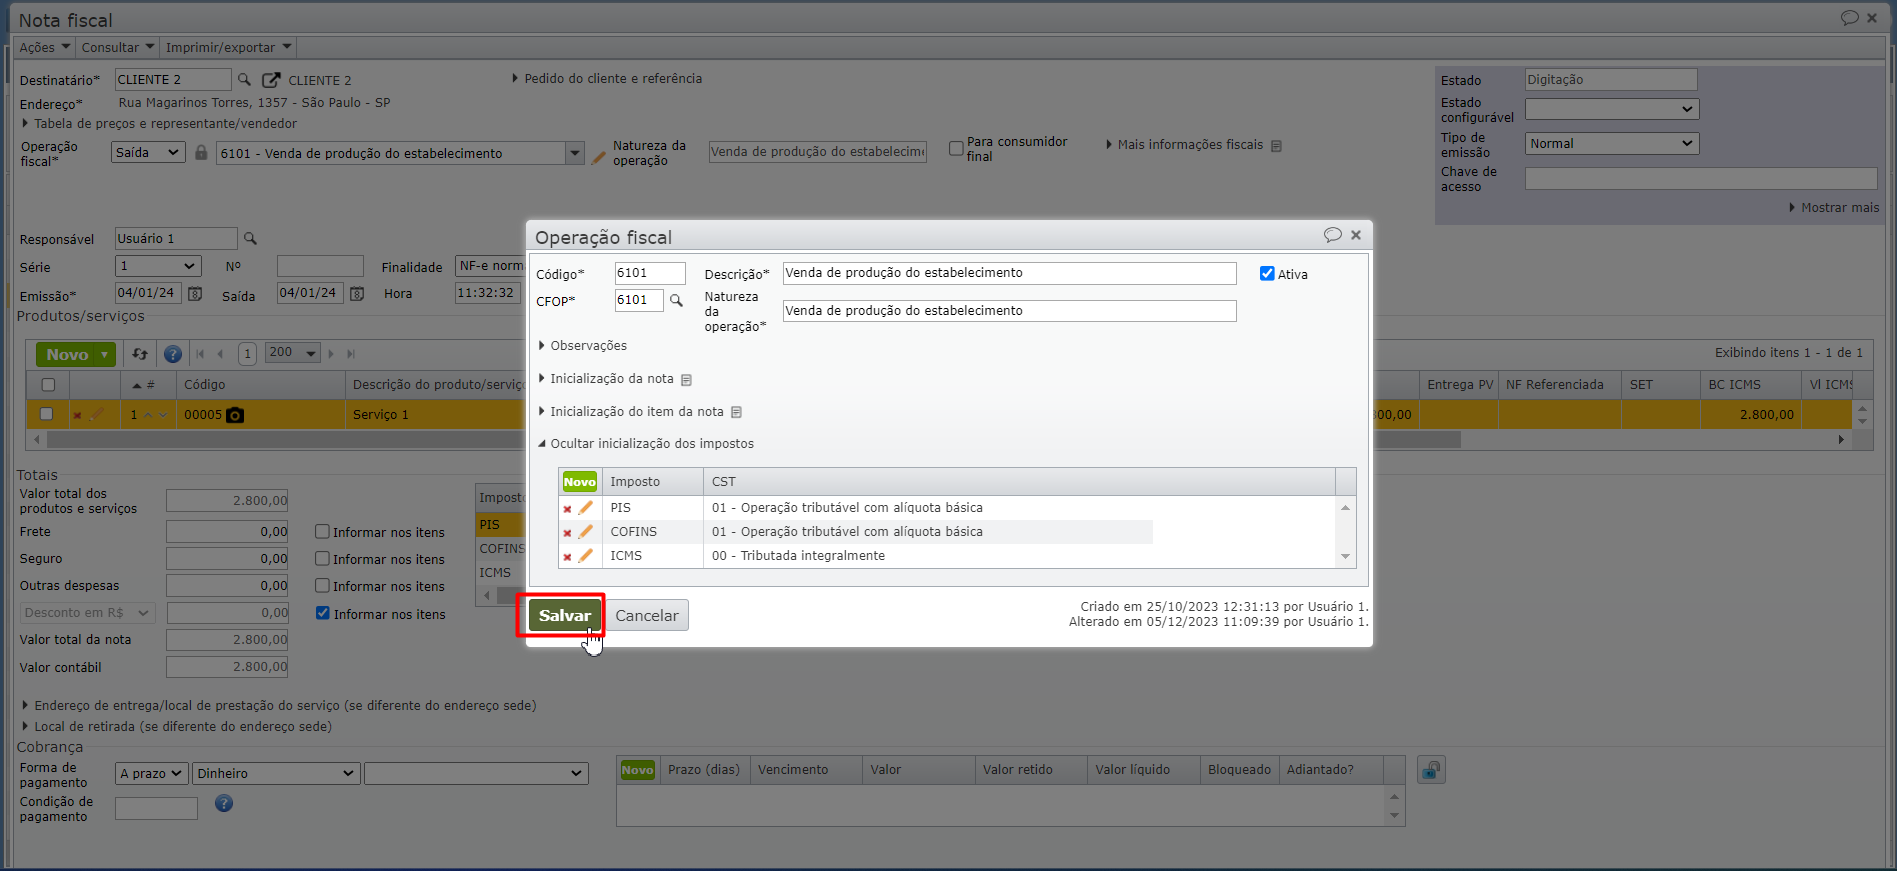Open photo camera icon for item 00005

pos(235,415)
